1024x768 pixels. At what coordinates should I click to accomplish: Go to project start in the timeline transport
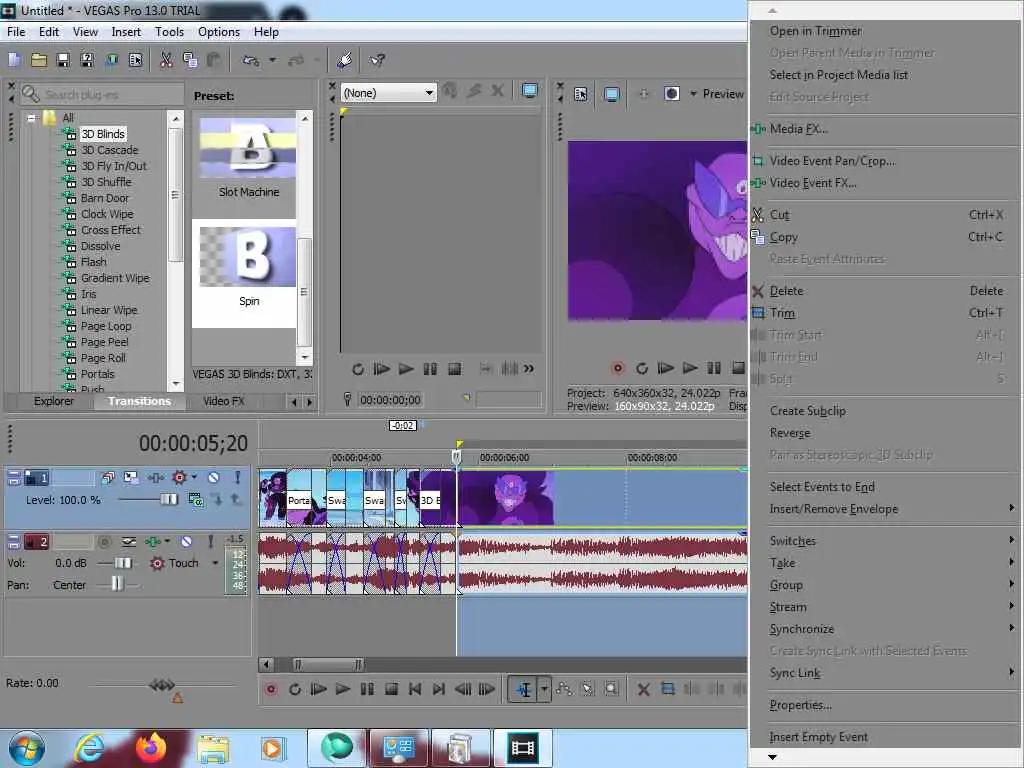coord(415,689)
